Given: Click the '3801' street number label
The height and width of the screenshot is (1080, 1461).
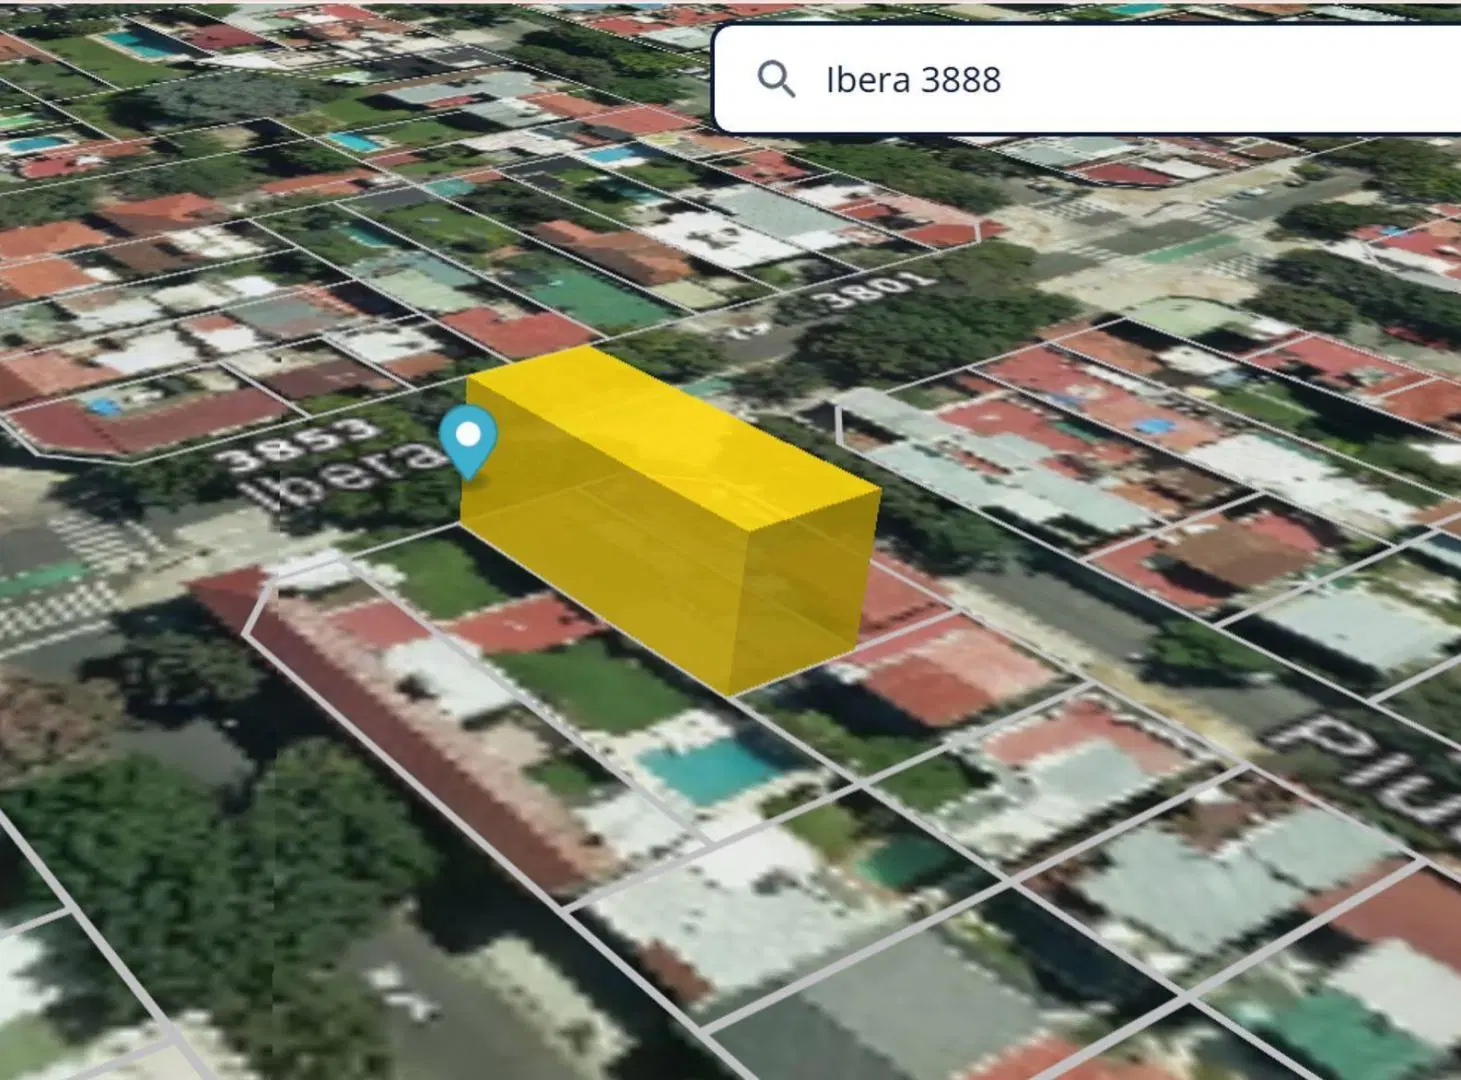Looking at the screenshot, I should coord(872,289).
